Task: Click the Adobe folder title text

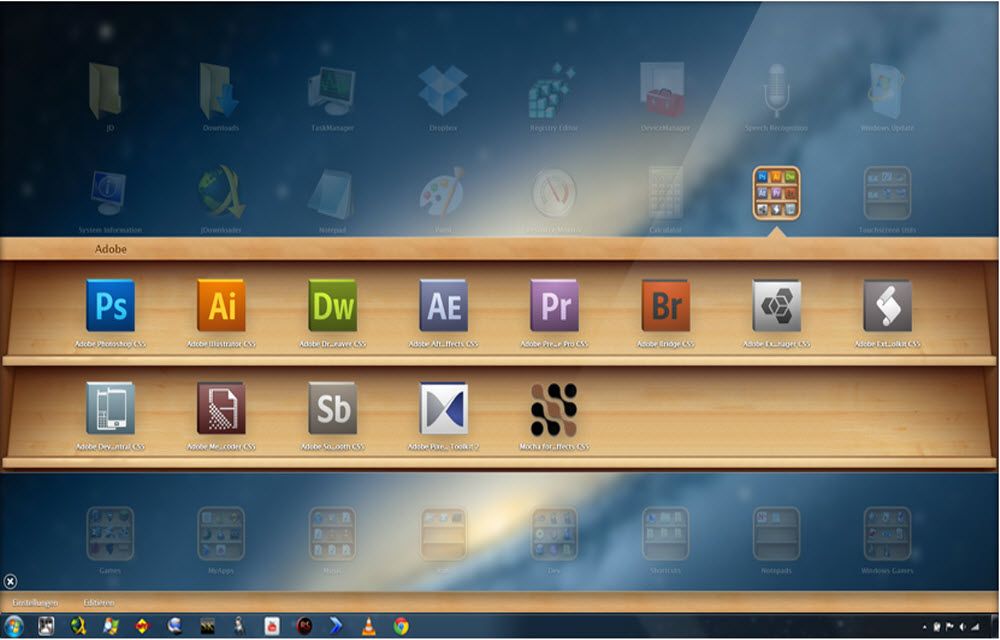Action: click(110, 249)
